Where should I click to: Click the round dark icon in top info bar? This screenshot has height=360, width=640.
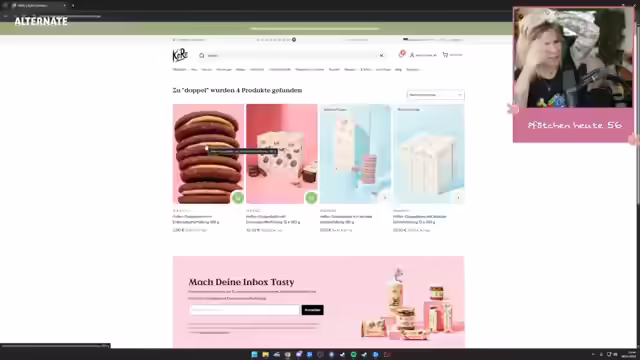point(294,40)
